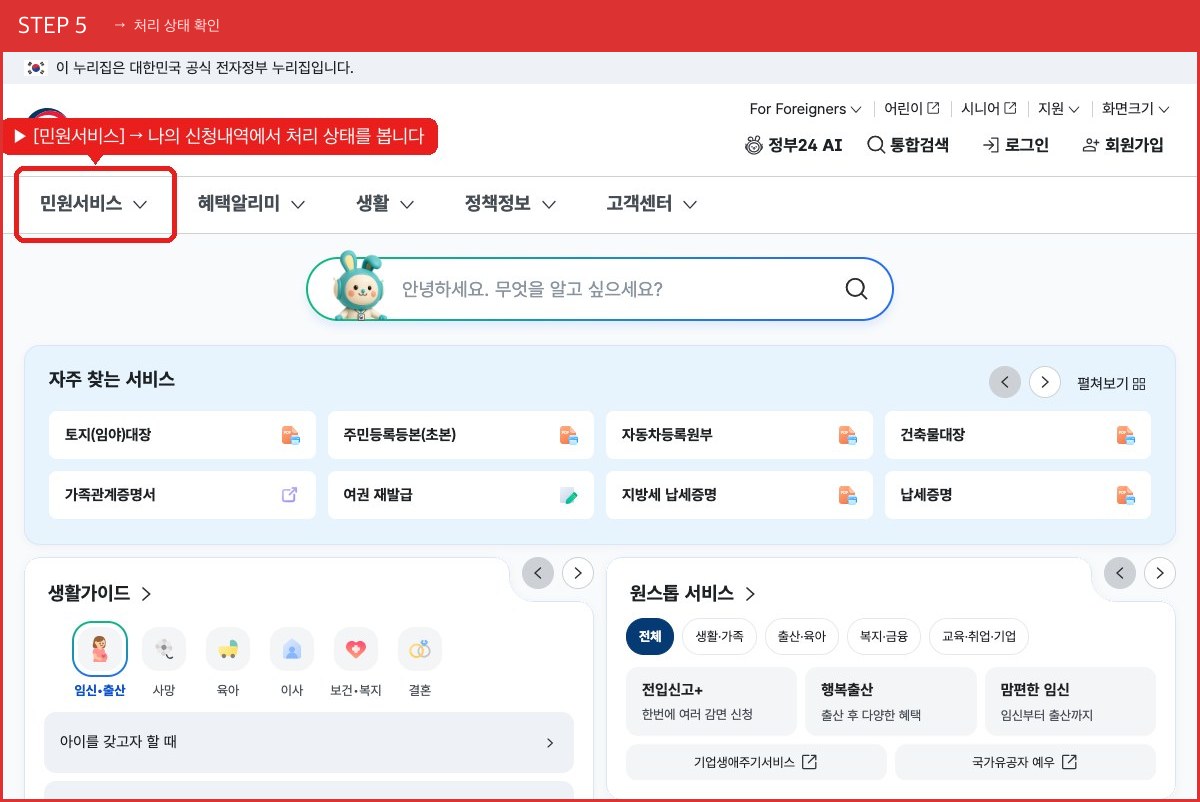Open the 민원서비스 menu

(94, 204)
